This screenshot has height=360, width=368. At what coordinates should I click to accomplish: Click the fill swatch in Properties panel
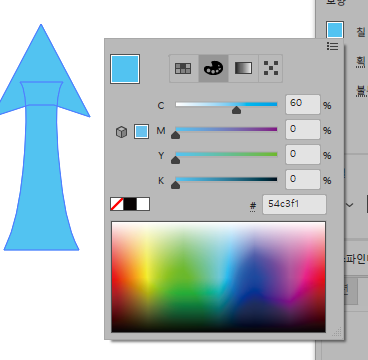(x=335, y=30)
